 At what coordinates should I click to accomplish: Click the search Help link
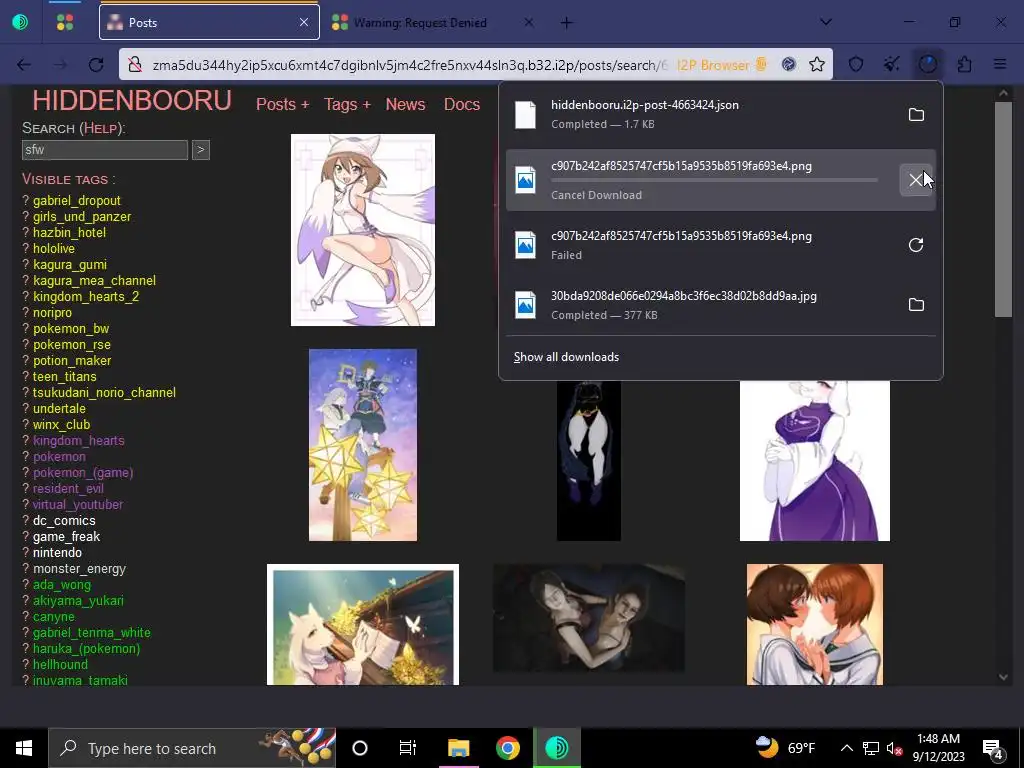pyautogui.click(x=100, y=128)
